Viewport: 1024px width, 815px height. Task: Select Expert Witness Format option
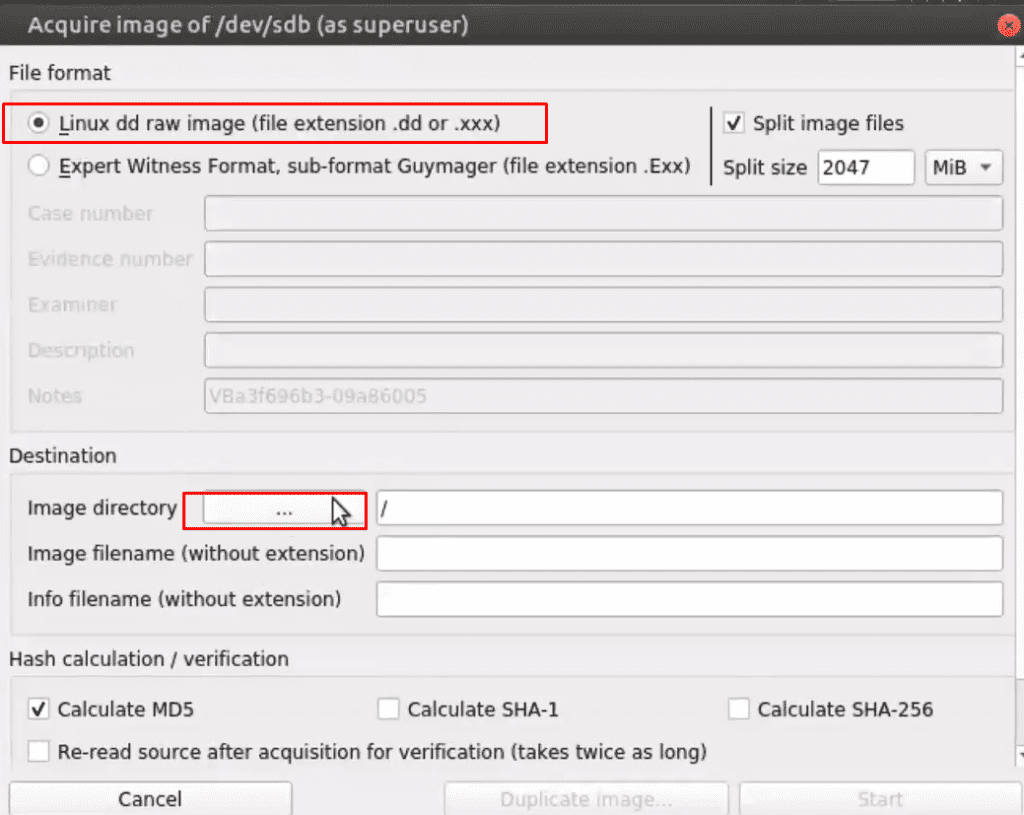39,166
